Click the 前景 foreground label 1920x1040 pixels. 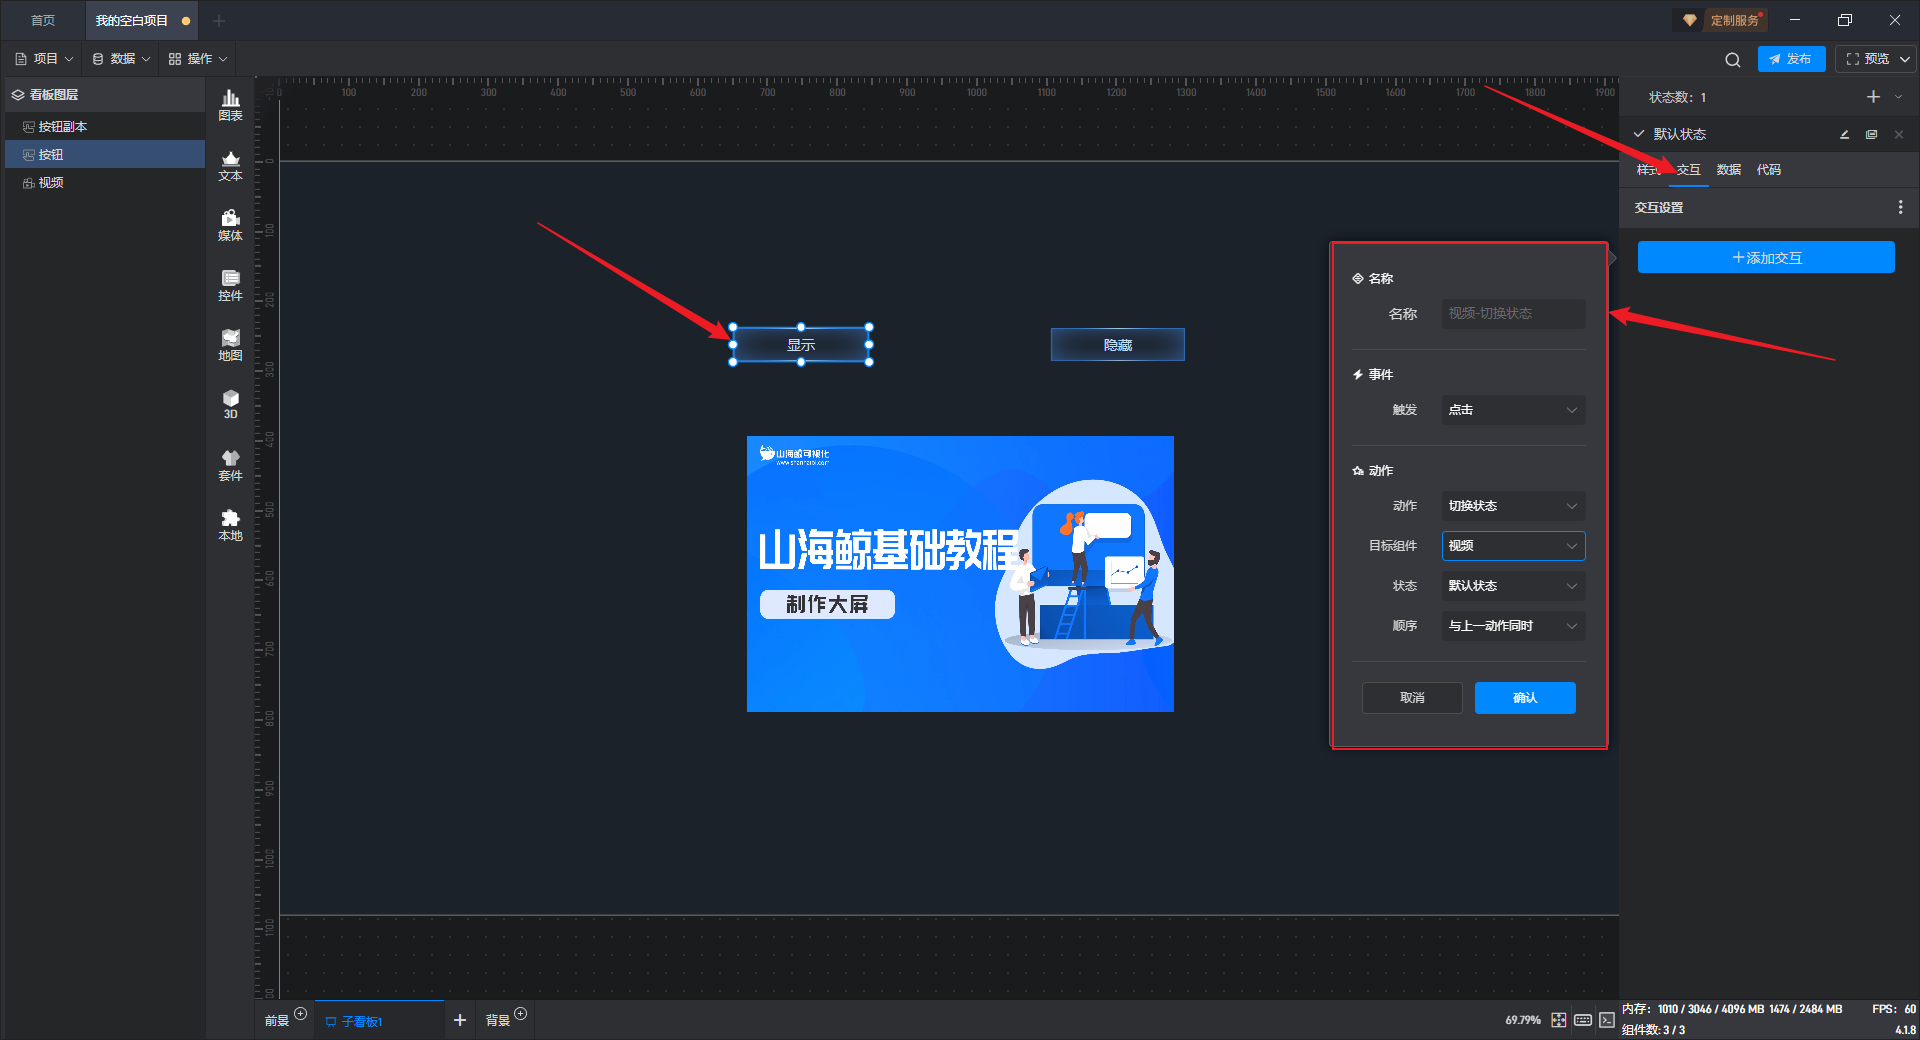coord(276,1021)
